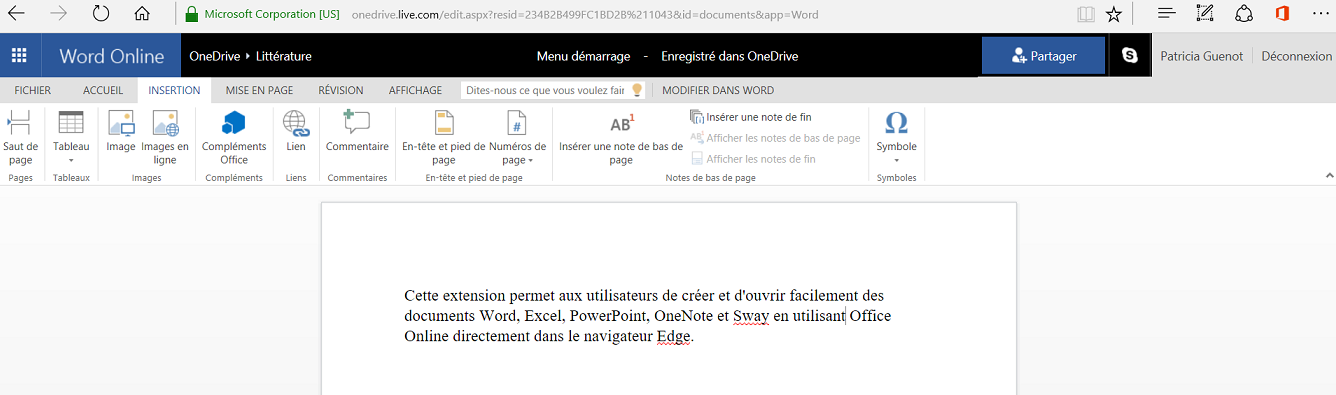Edit En-tête et pied de page

(x=443, y=138)
